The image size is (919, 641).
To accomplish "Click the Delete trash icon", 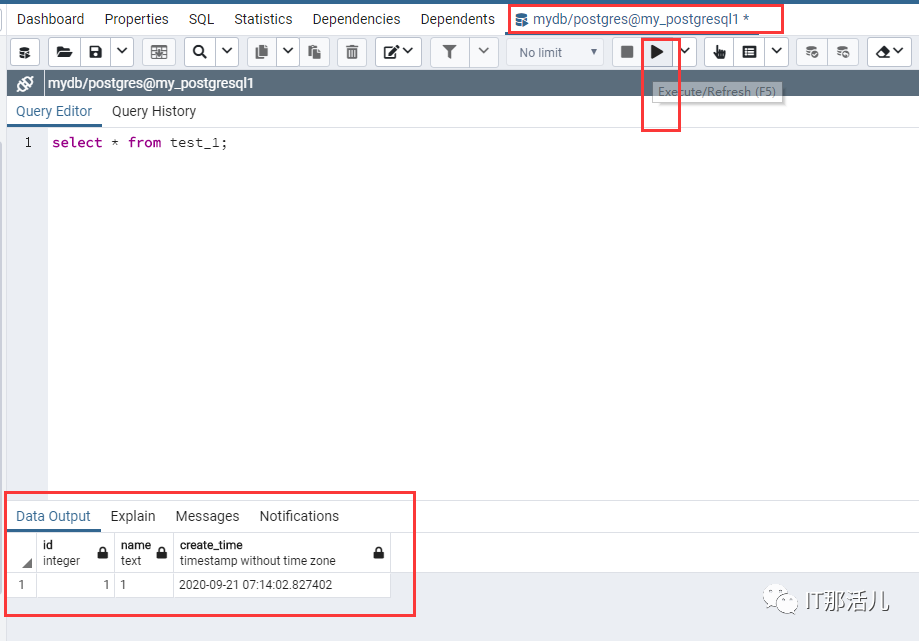I will (x=352, y=52).
